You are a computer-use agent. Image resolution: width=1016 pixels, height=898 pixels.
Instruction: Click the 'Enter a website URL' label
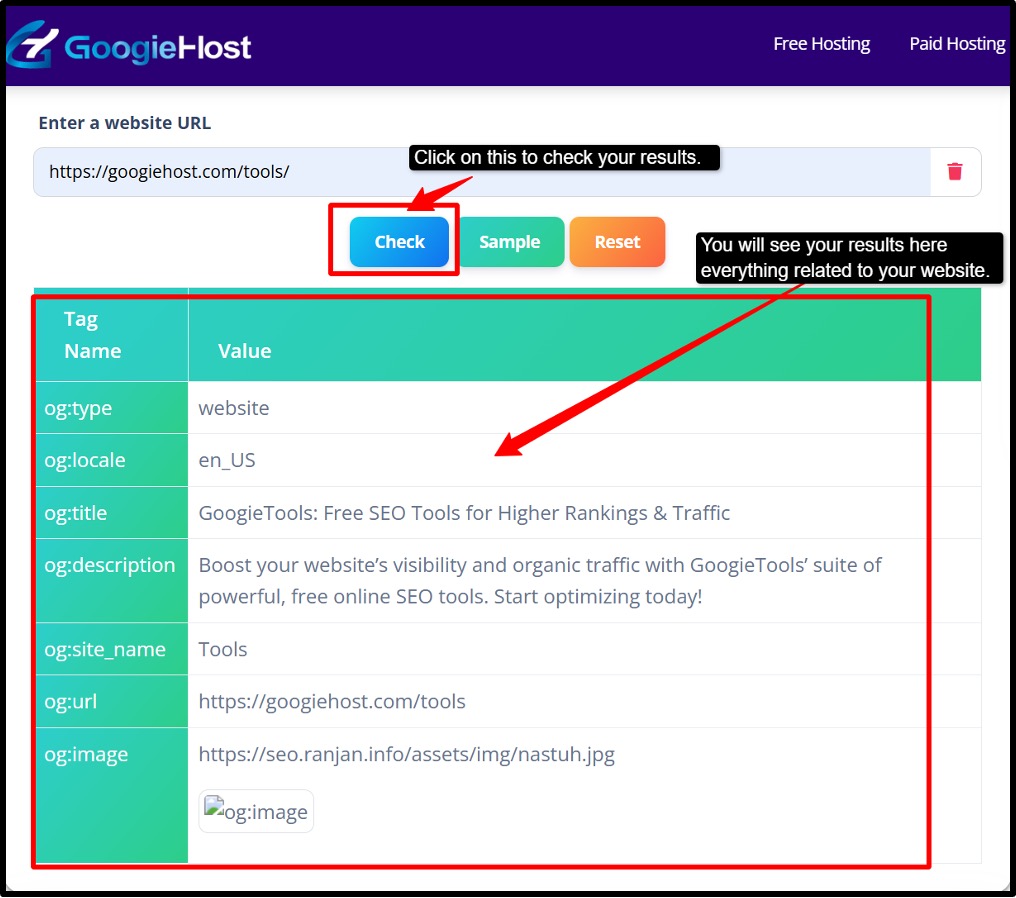(124, 123)
